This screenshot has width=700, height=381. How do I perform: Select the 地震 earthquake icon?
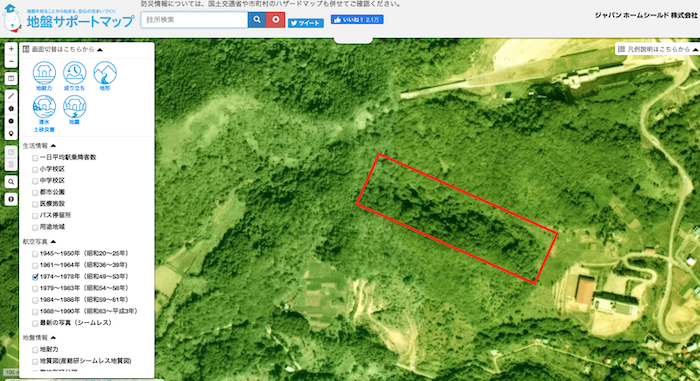pyautogui.click(x=75, y=107)
